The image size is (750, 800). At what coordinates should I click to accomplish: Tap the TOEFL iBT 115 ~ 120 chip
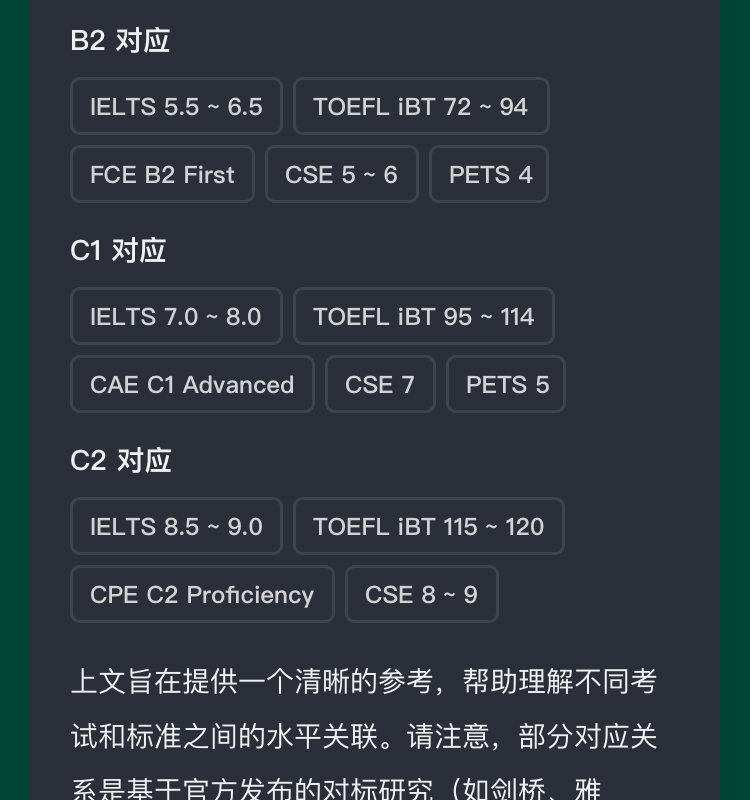pos(428,526)
